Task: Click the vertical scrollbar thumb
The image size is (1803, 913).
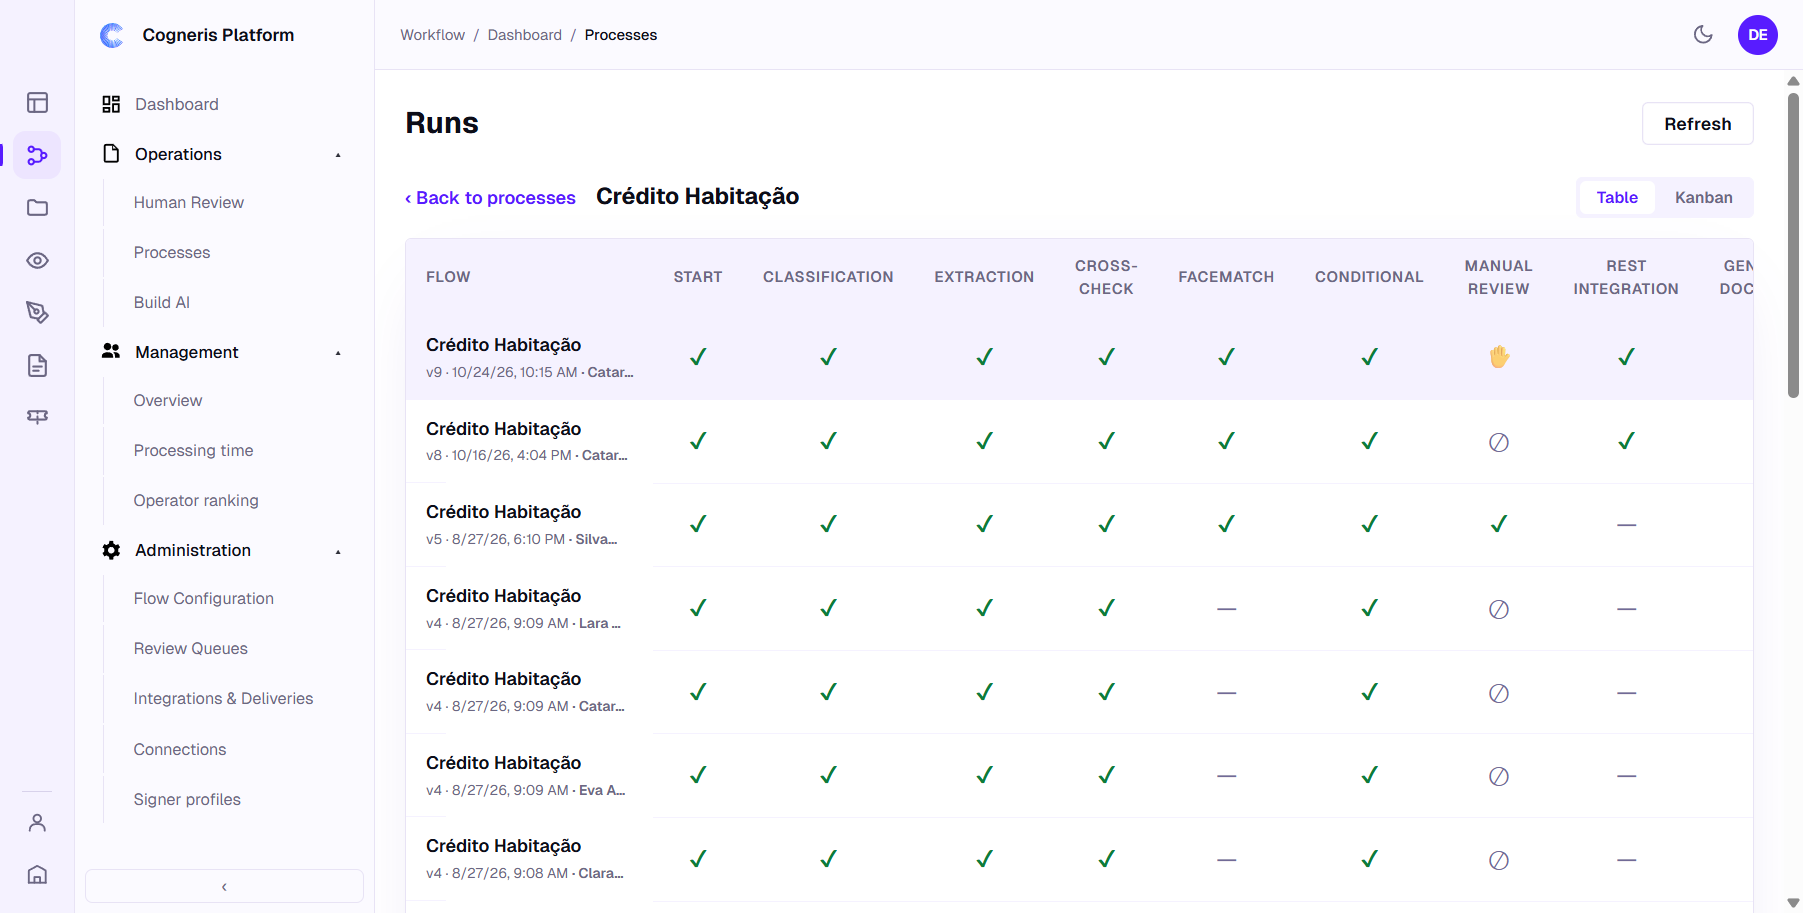Action: pyautogui.click(x=1793, y=245)
